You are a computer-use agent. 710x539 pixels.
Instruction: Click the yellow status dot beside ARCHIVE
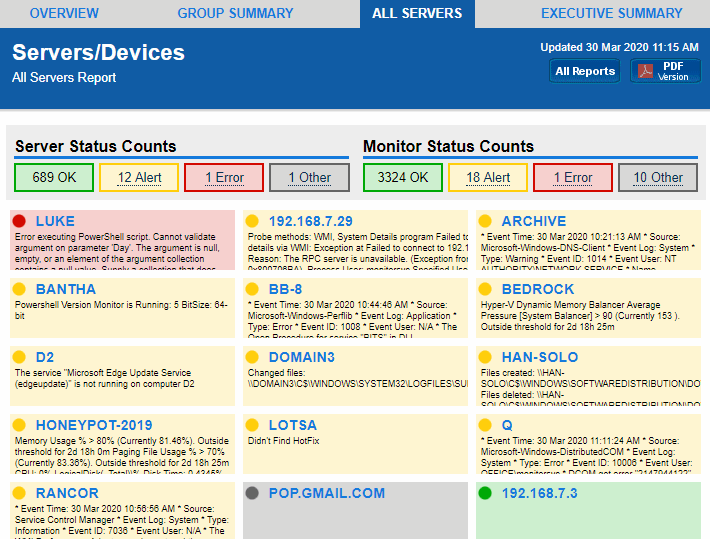(x=485, y=221)
